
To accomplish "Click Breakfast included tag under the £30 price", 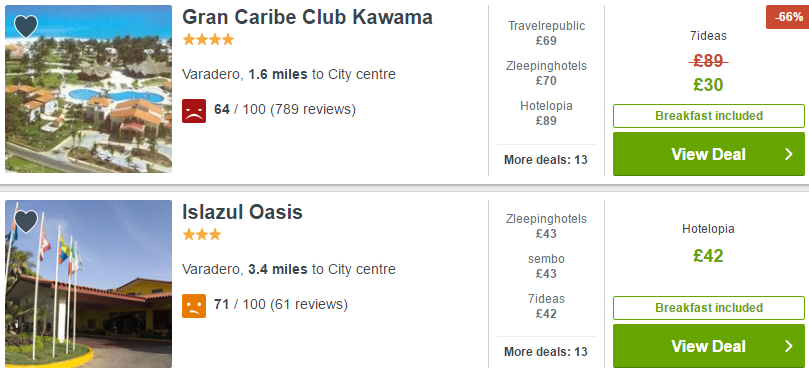I will click(708, 116).
